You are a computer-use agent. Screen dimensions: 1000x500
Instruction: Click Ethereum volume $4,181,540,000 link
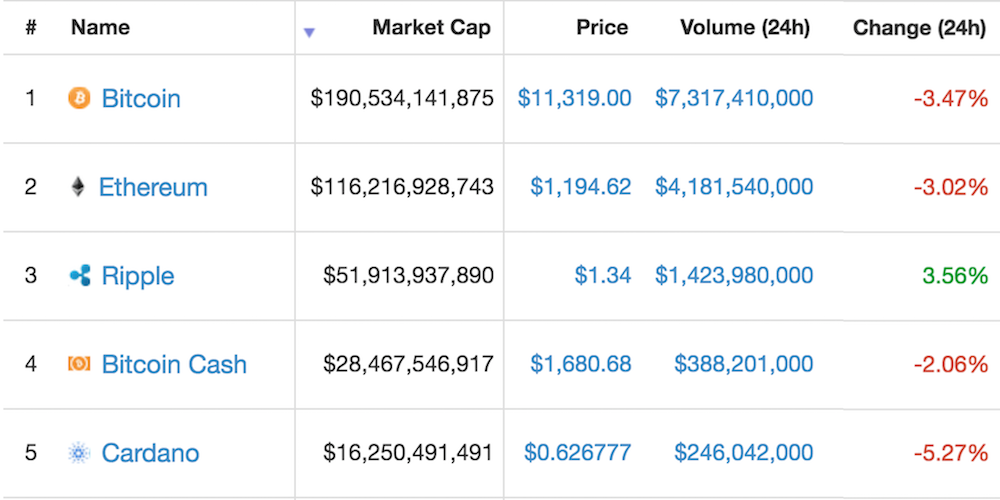pos(734,187)
